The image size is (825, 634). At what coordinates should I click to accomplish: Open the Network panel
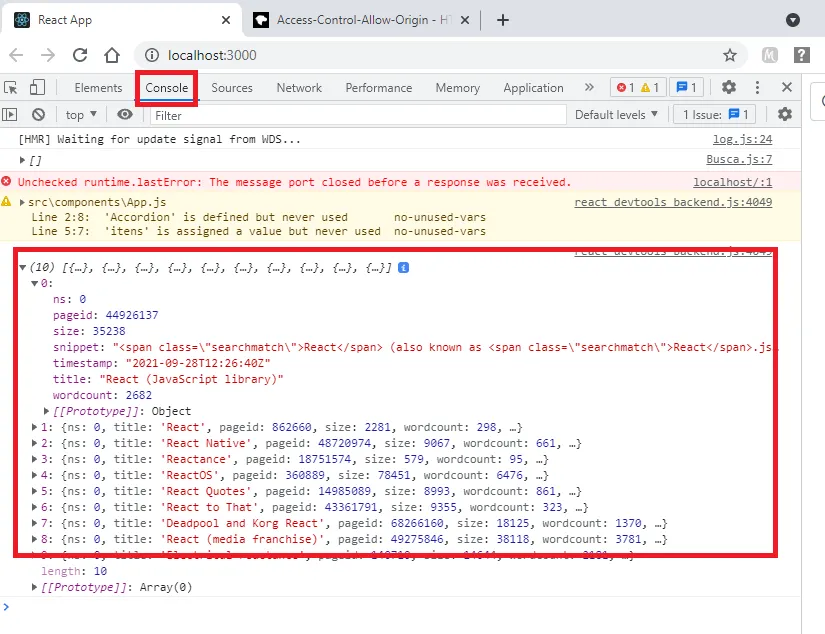(299, 88)
